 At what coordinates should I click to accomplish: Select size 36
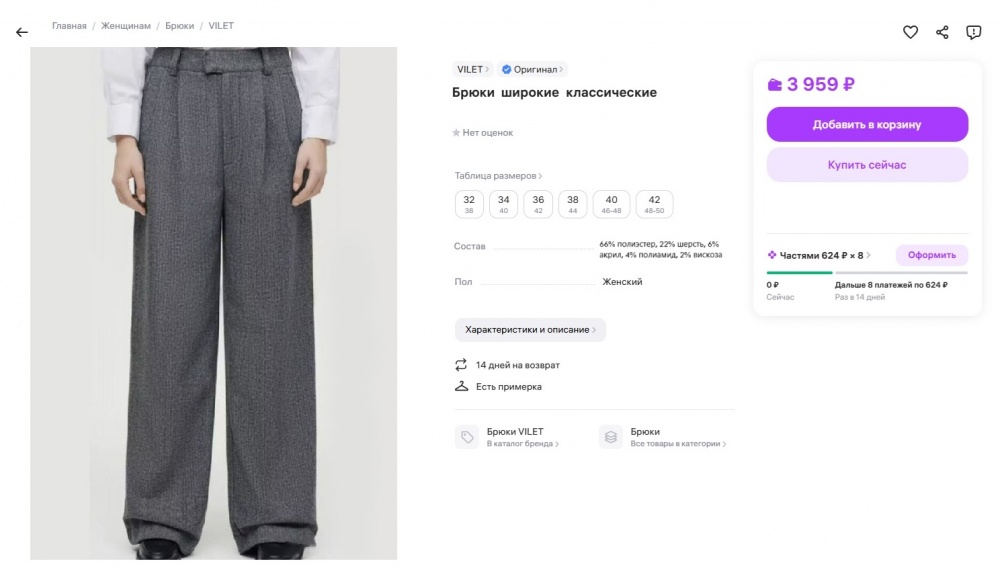[538, 204]
